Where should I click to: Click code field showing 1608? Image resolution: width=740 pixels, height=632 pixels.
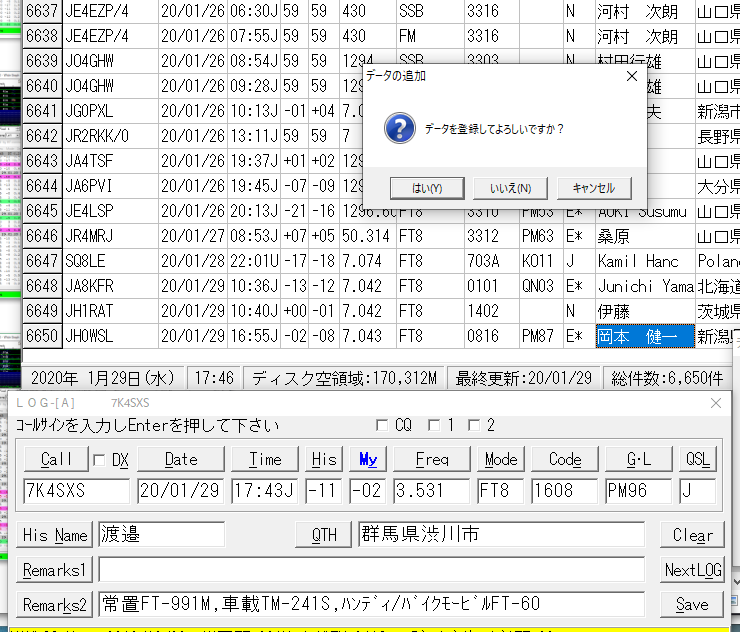click(x=565, y=490)
